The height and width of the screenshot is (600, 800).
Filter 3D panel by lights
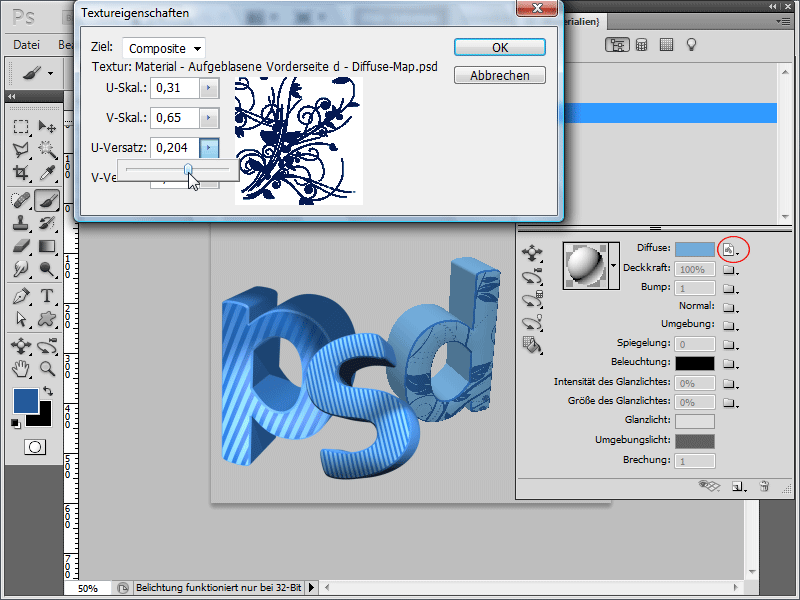(691, 45)
